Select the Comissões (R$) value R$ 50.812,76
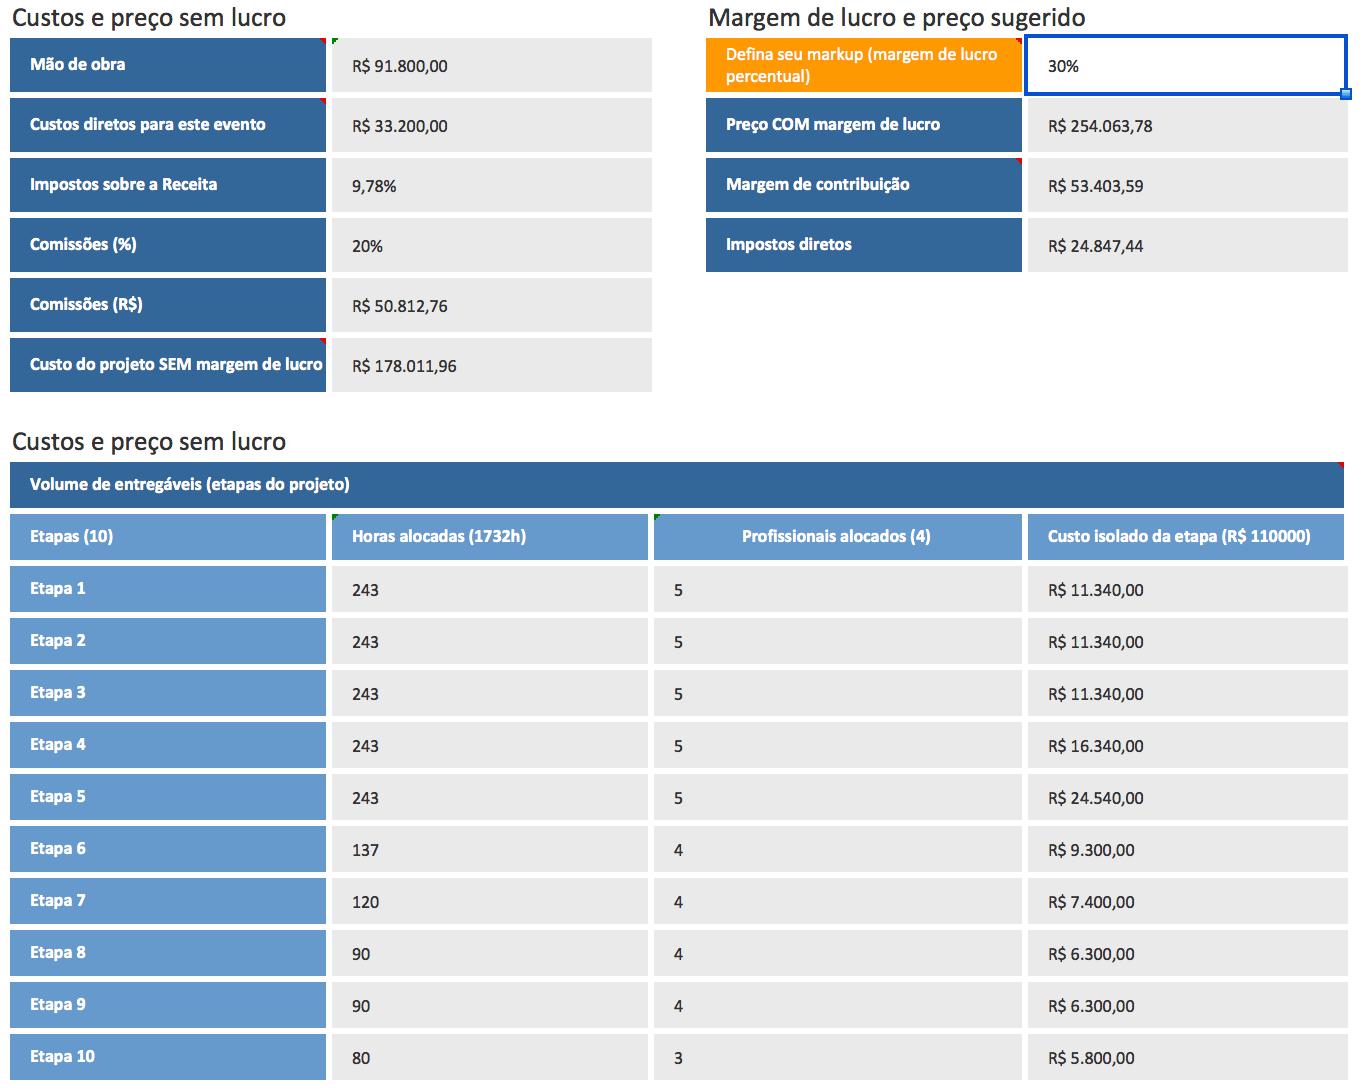The height and width of the screenshot is (1088, 1360). click(491, 306)
